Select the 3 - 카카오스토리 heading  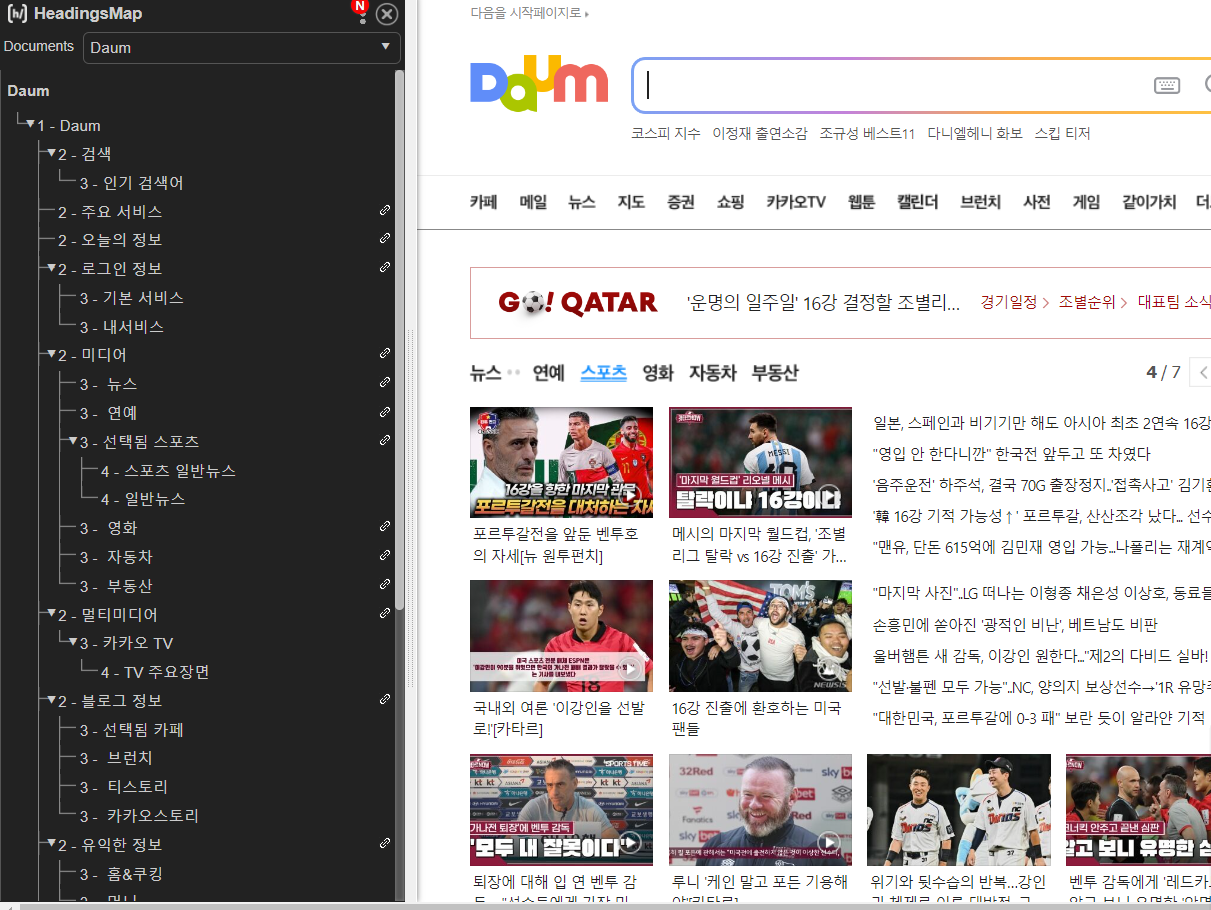[x=140, y=816]
